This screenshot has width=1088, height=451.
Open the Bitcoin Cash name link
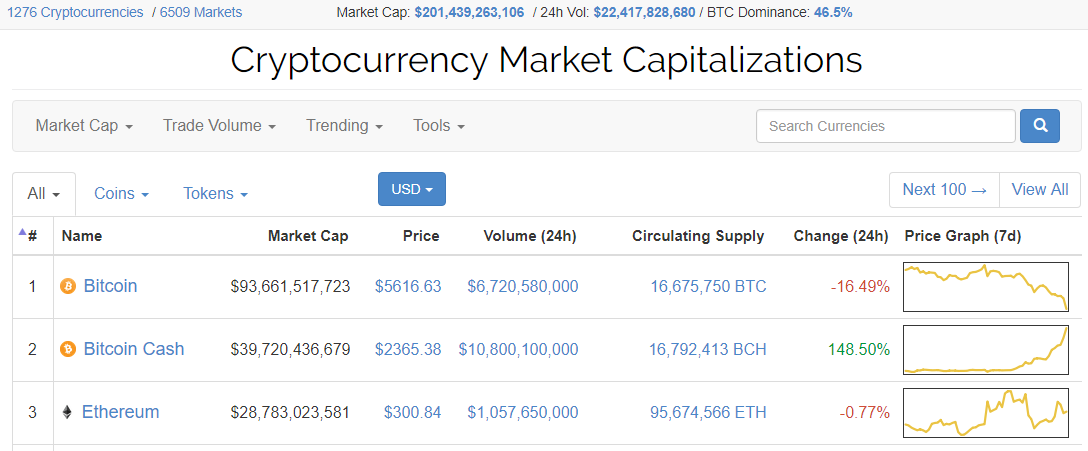134,348
